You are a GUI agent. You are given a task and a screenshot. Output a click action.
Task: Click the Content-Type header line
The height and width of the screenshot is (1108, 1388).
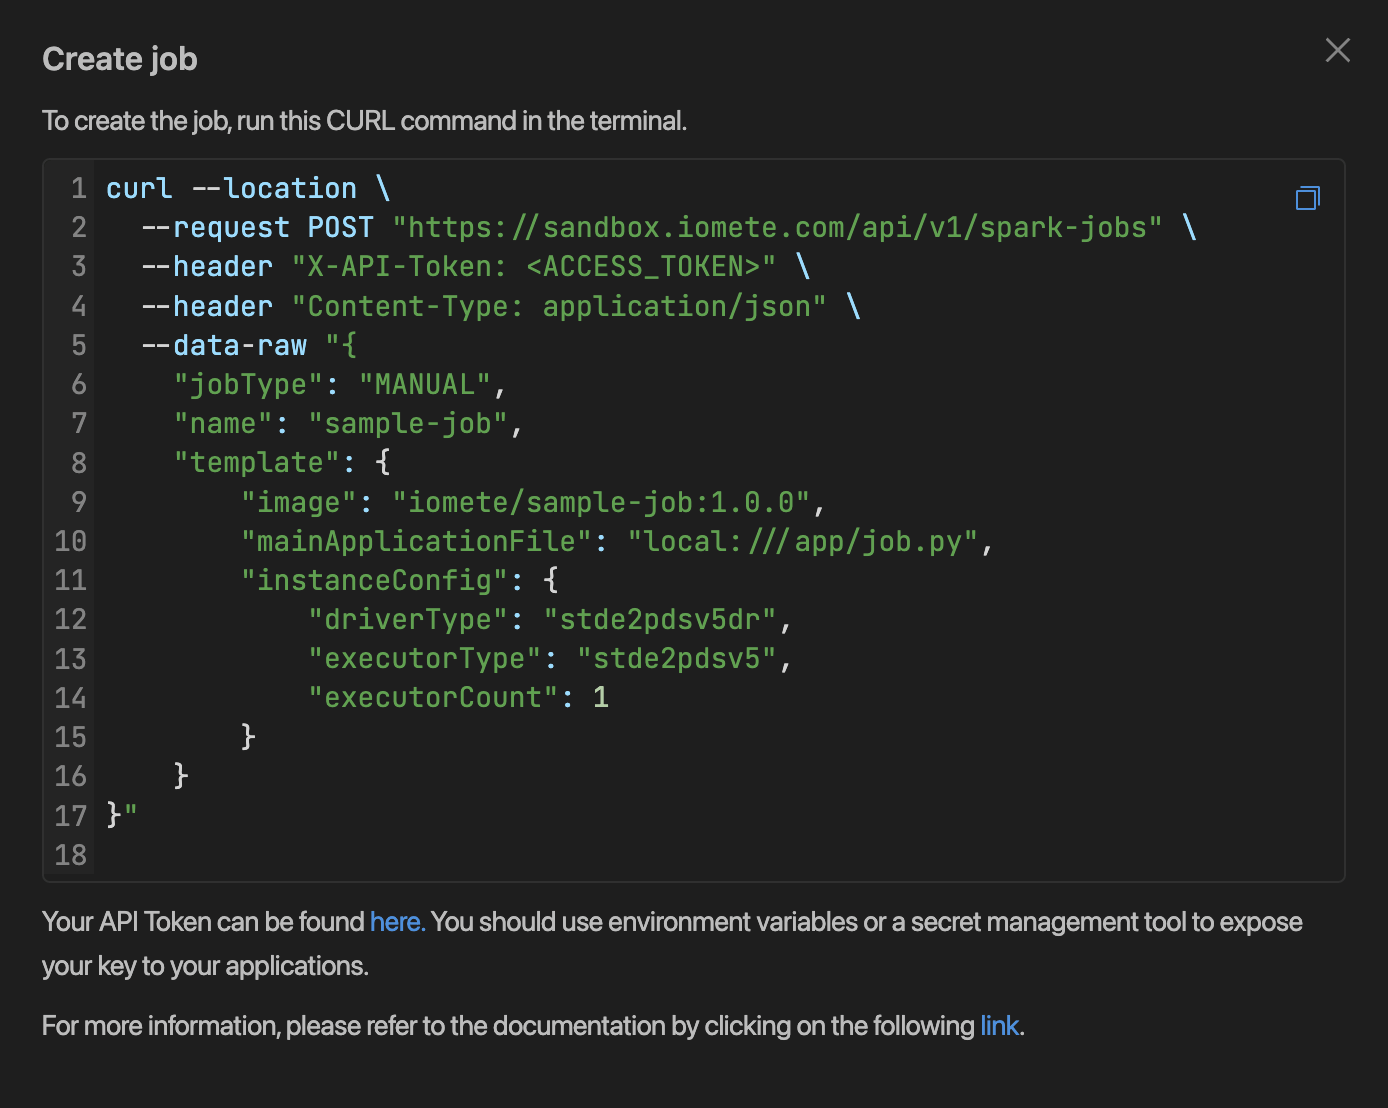500,306
